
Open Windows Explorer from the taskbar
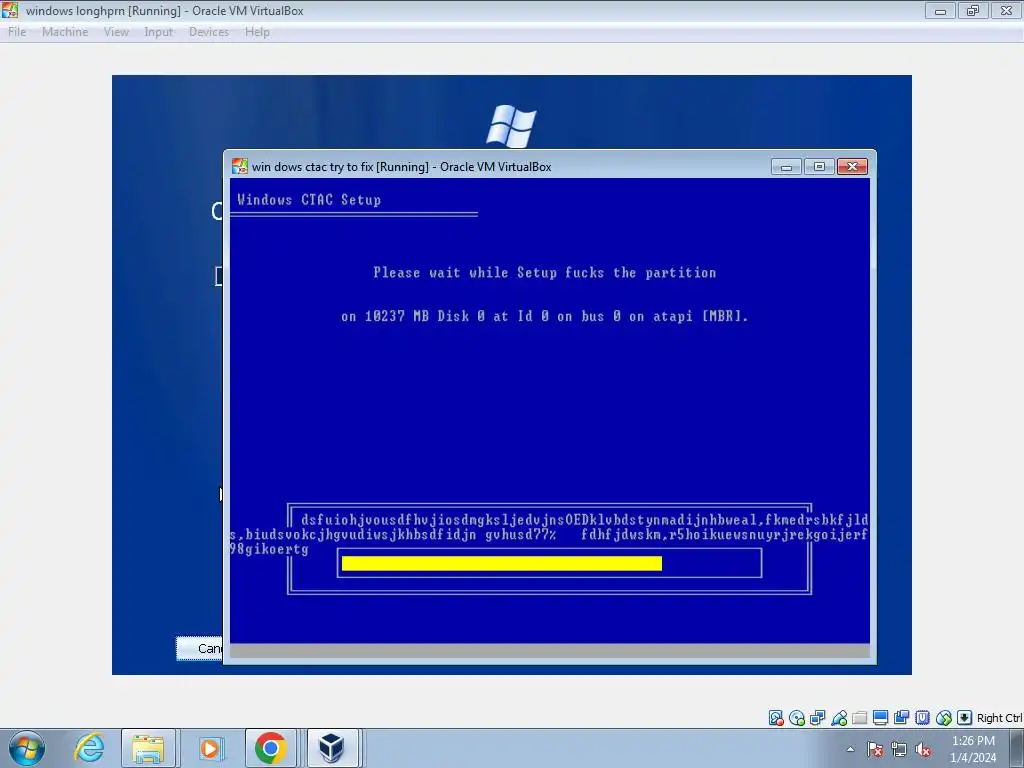click(x=148, y=748)
